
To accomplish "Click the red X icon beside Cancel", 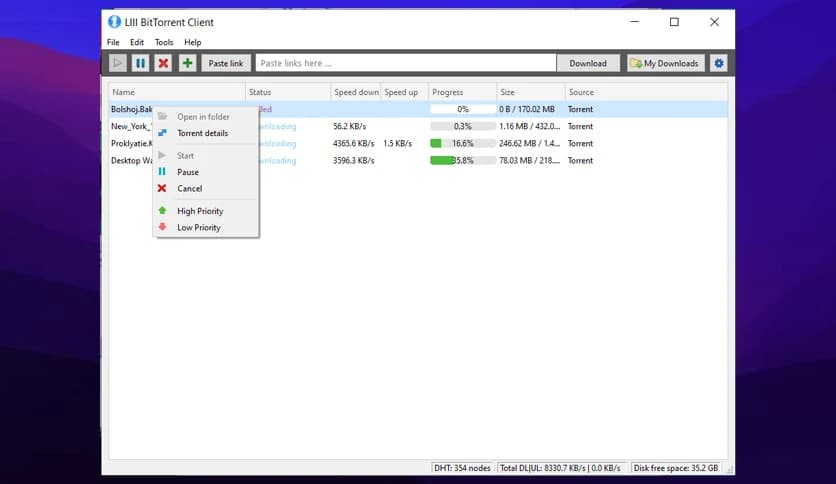I will tap(162, 188).
